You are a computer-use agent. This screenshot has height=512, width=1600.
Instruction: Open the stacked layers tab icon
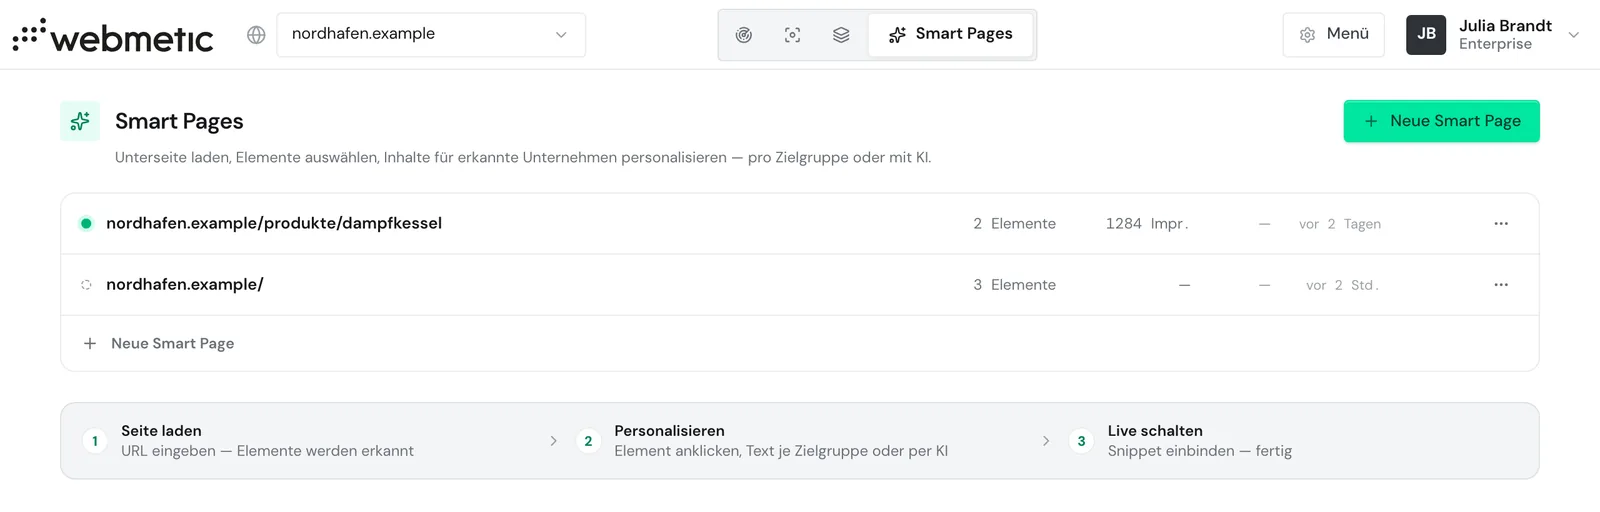tap(841, 35)
